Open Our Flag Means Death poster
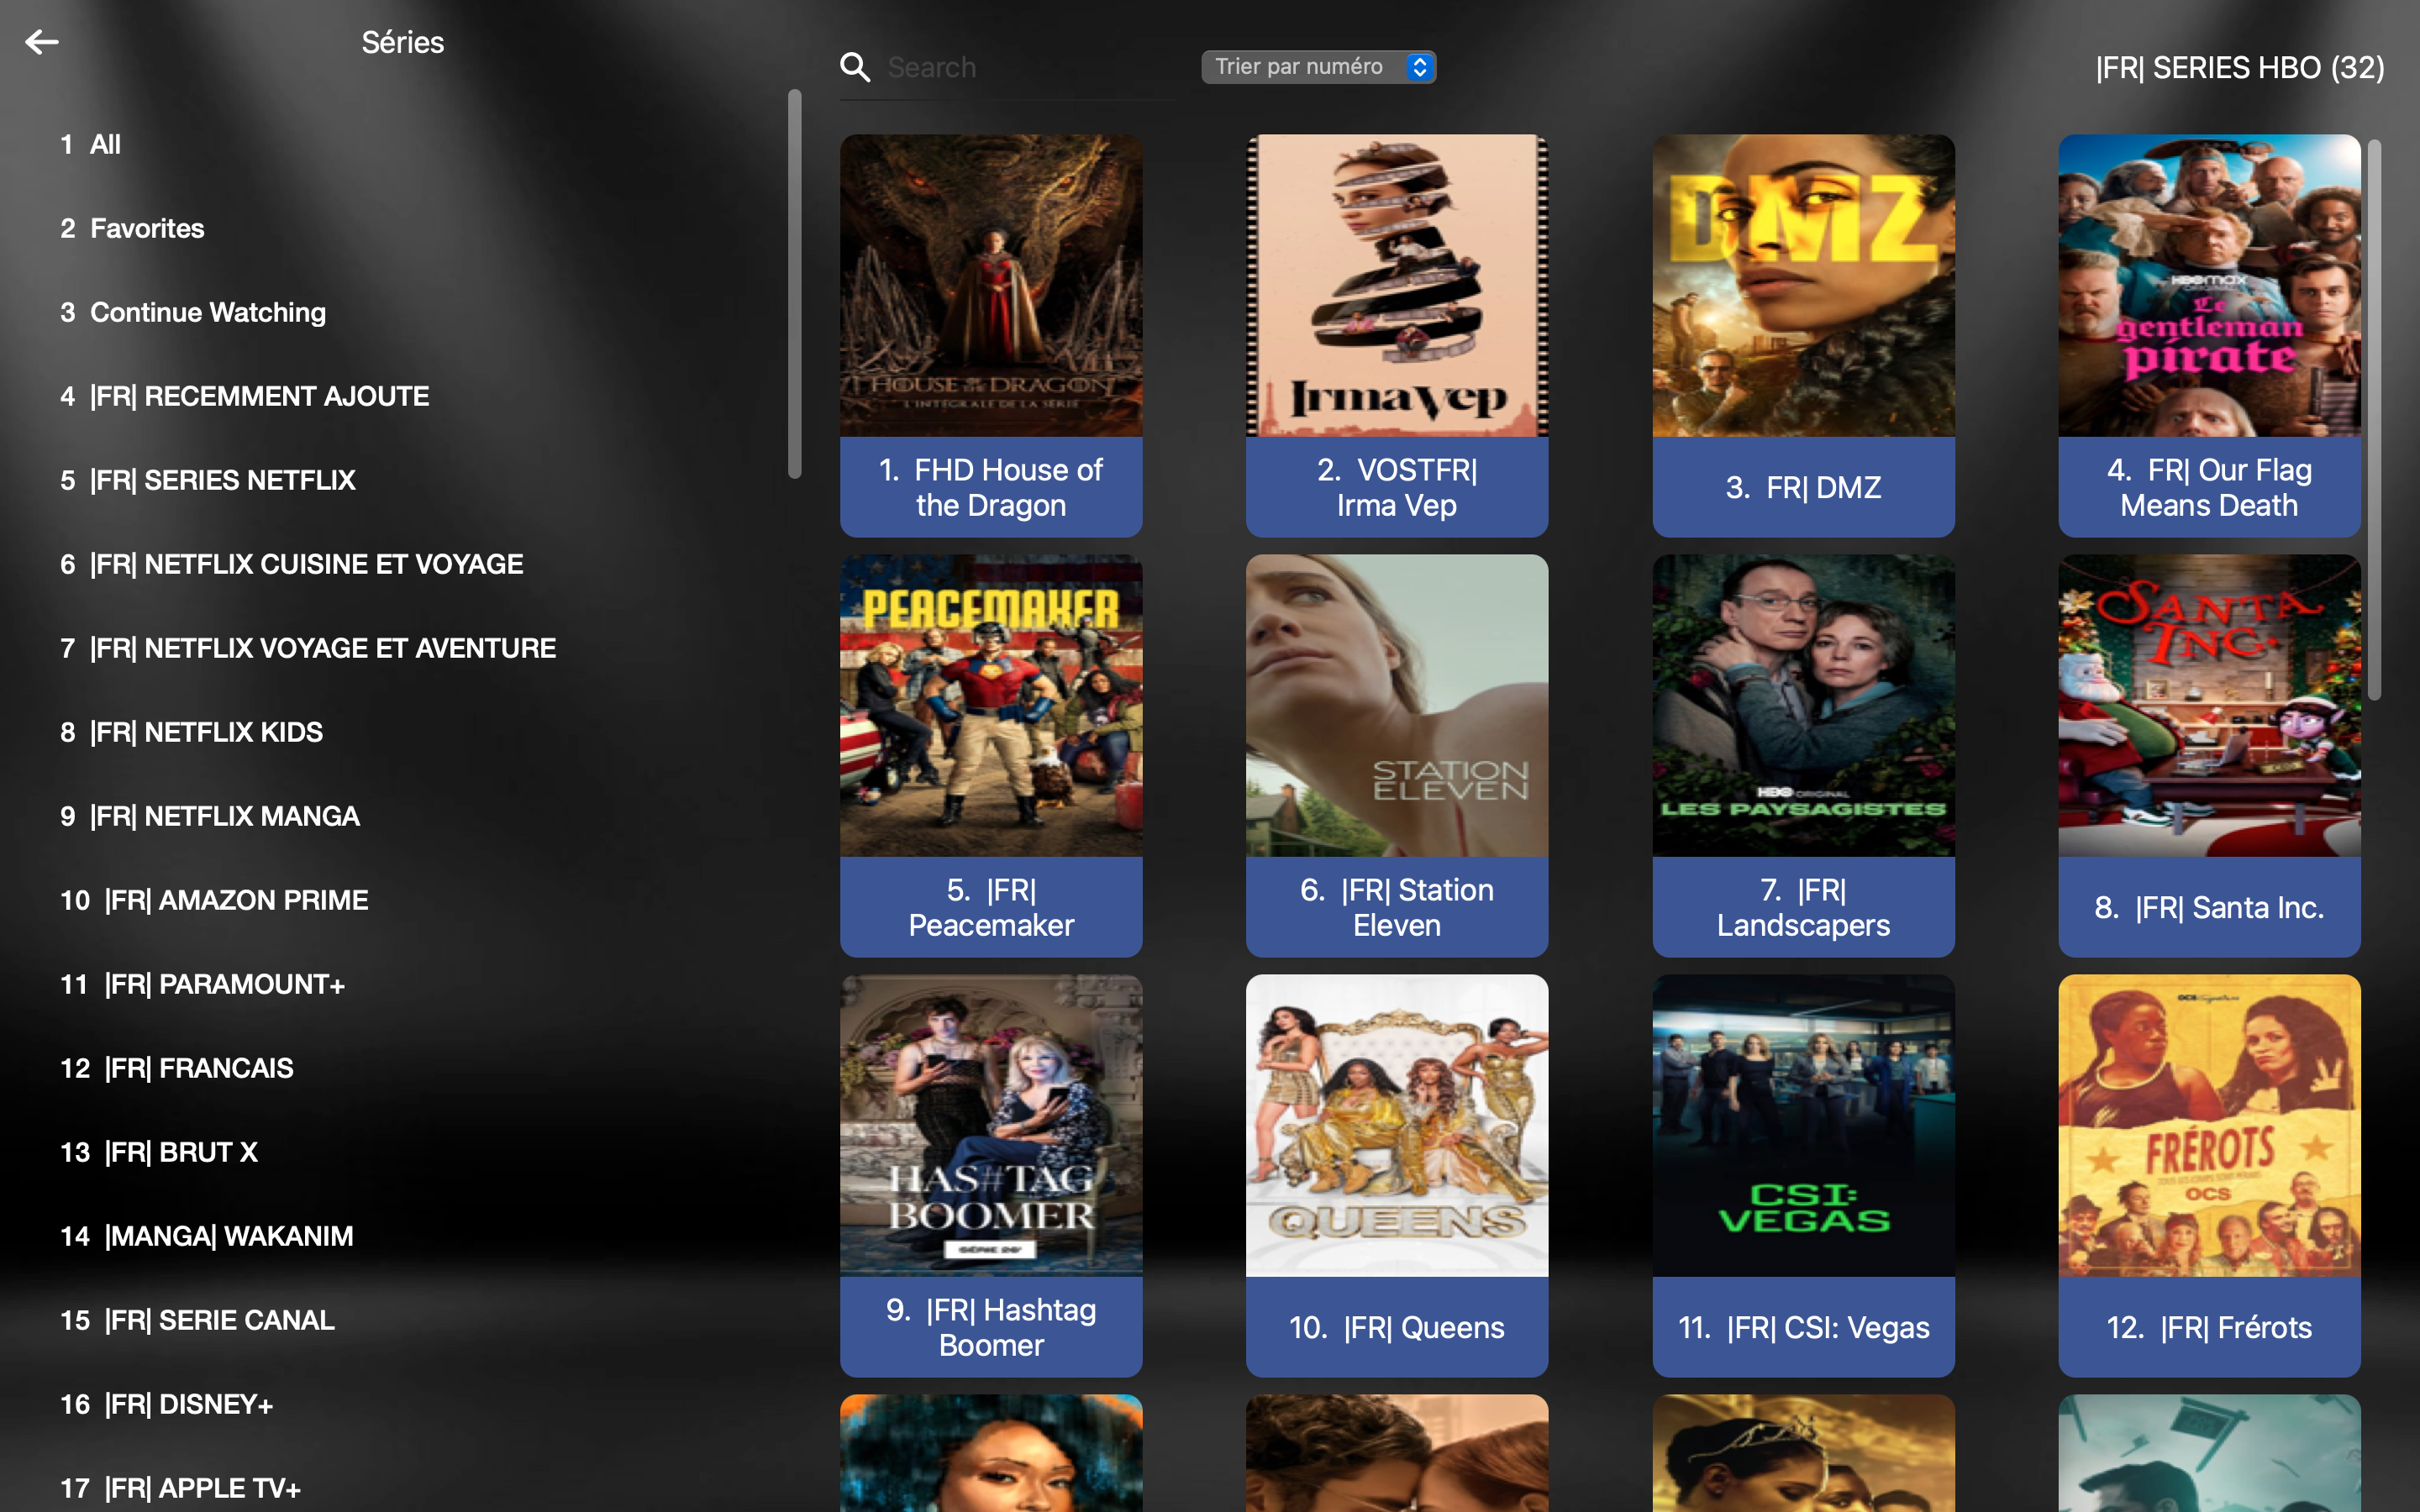Image resolution: width=2420 pixels, height=1512 pixels. click(2209, 285)
